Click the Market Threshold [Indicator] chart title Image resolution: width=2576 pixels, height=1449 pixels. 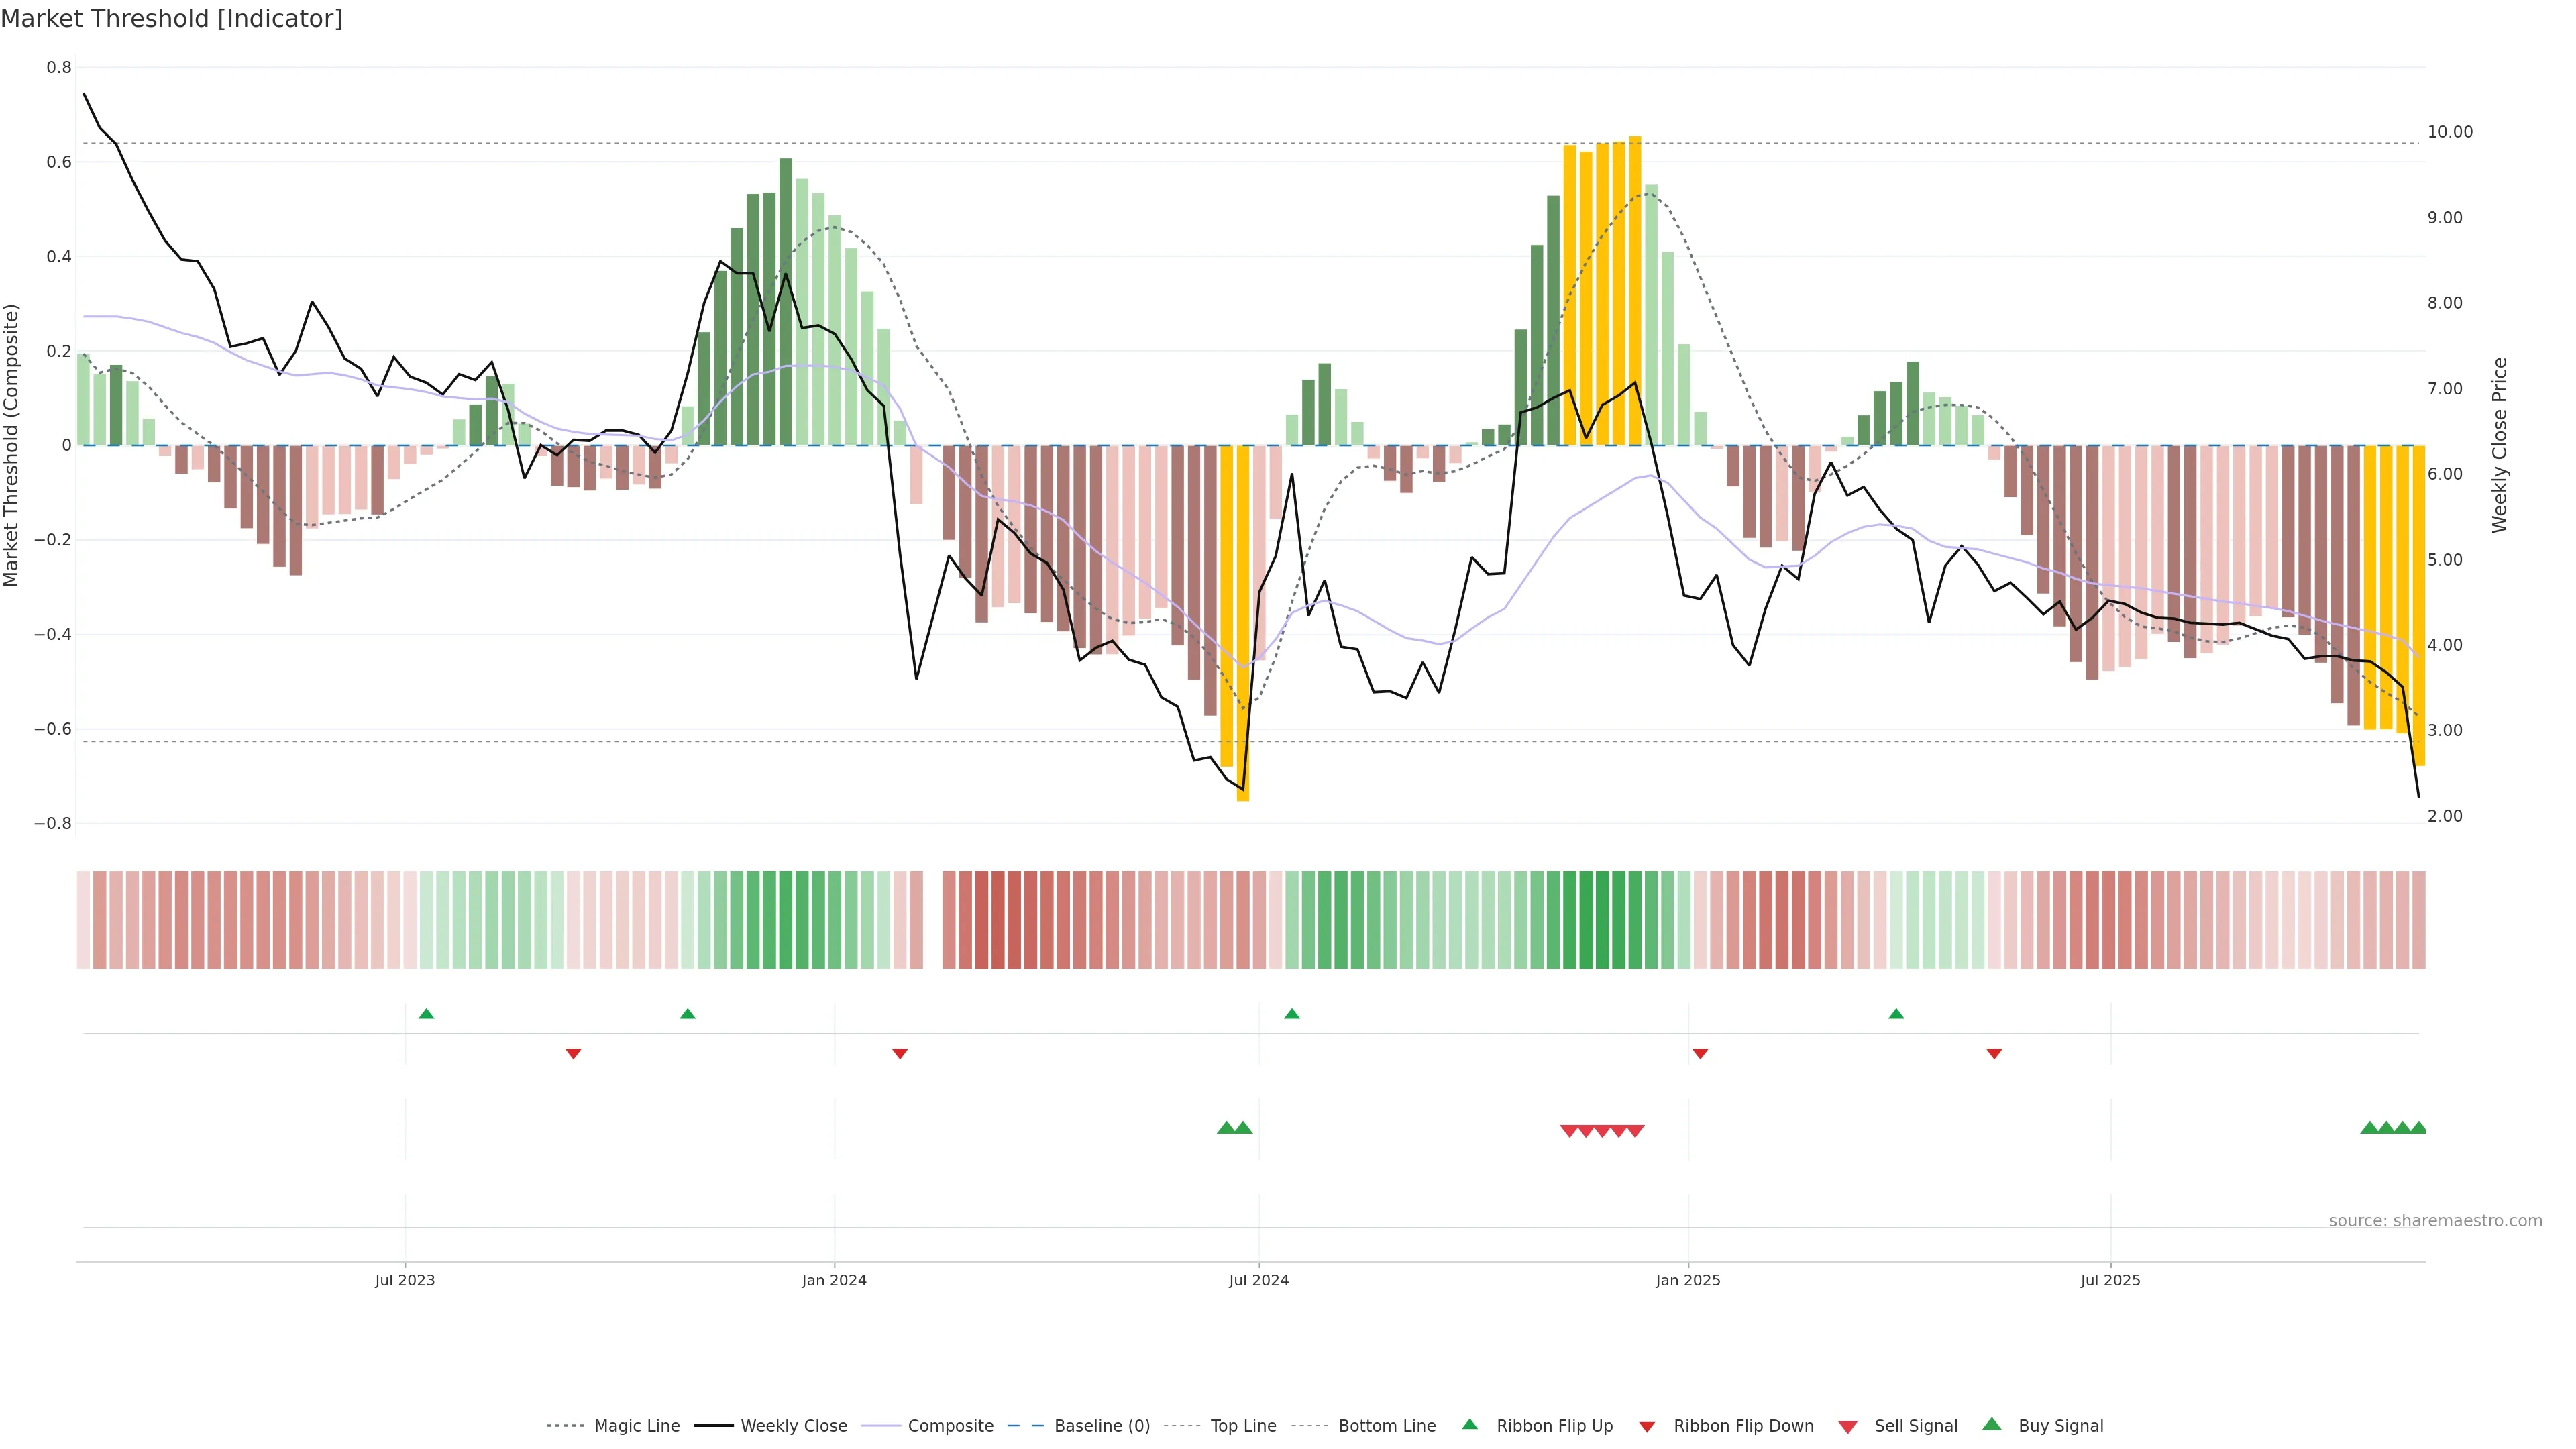[x=171, y=18]
